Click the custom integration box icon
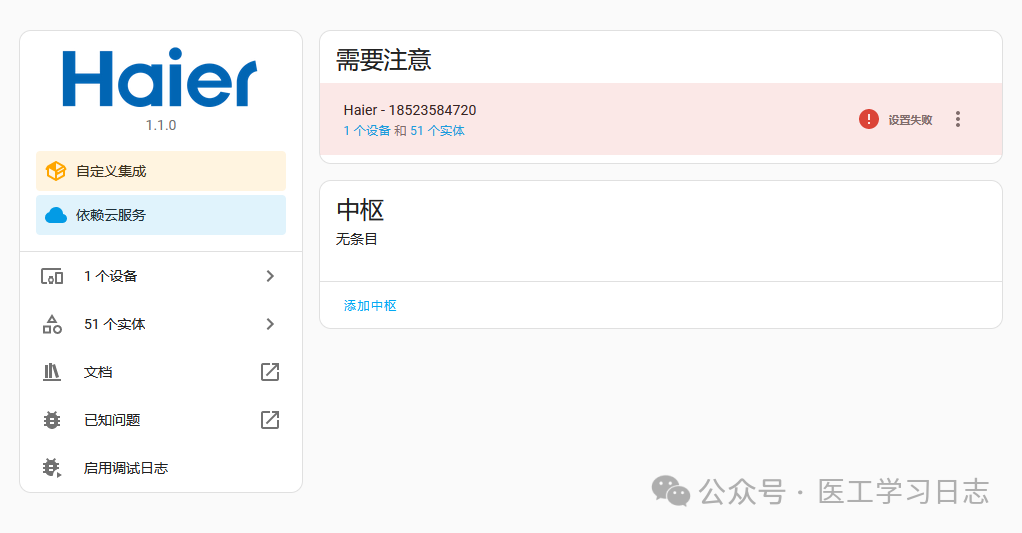The height and width of the screenshot is (533, 1022). [x=55, y=171]
